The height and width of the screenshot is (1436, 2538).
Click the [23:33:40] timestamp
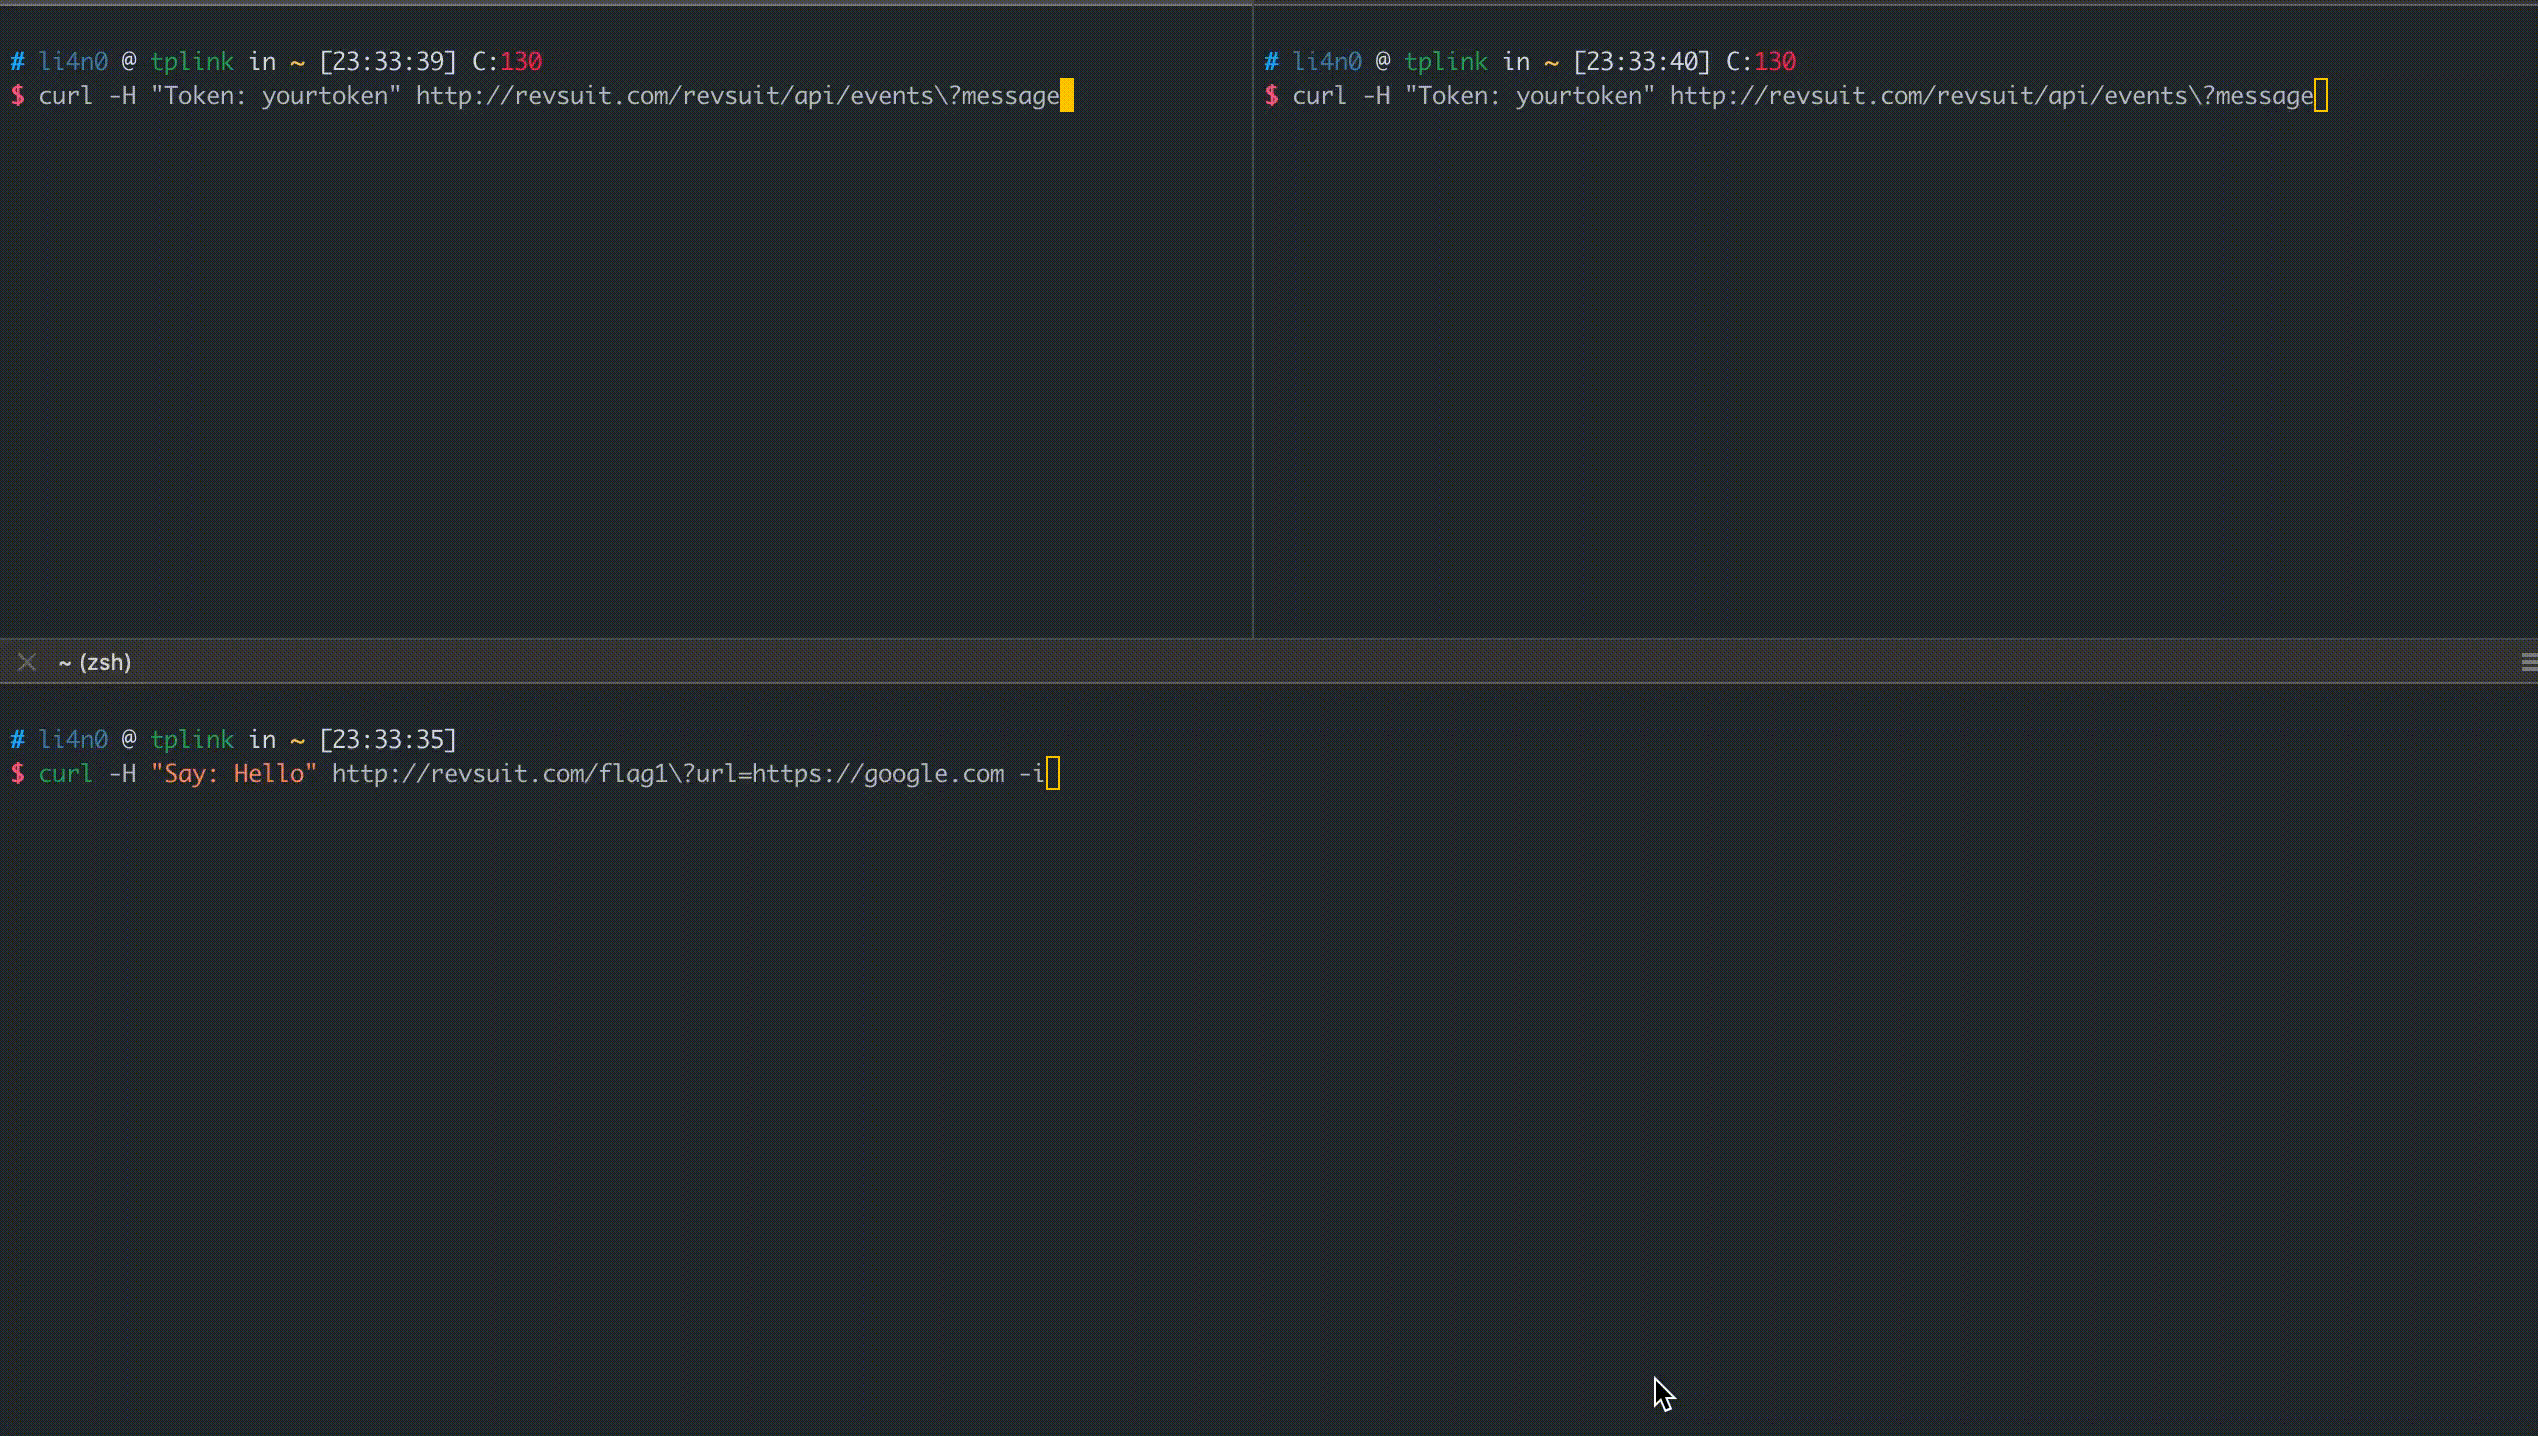click(1642, 62)
